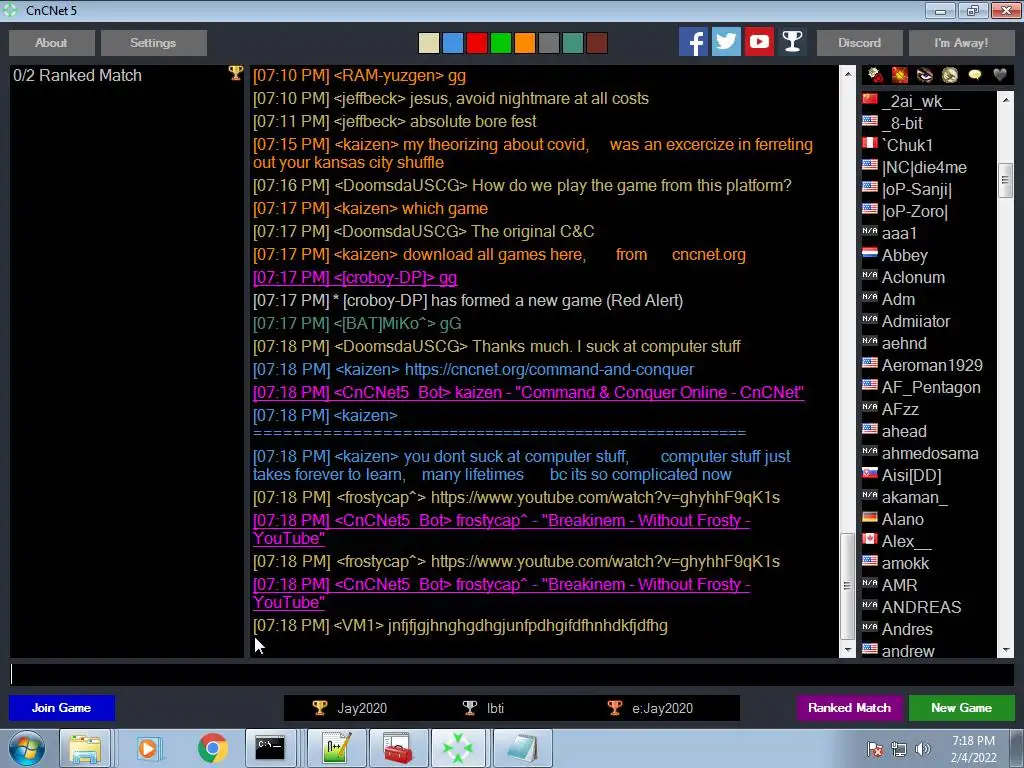Open the cncnet.org/command-and-conquer link
The width and height of the screenshot is (1024, 768).
549,370
